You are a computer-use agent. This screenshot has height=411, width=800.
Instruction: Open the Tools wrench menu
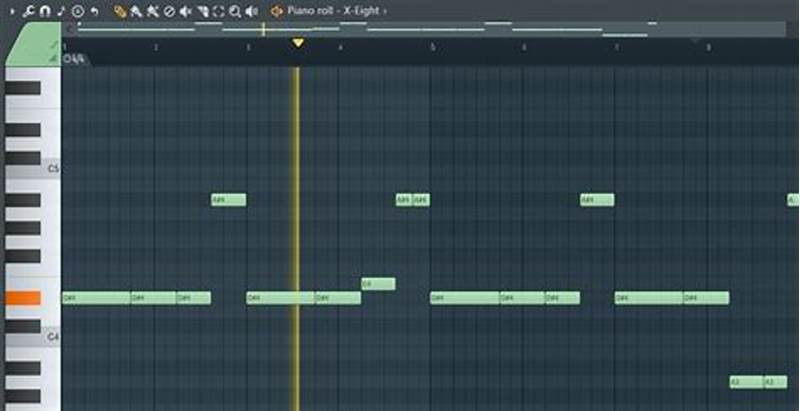pyautogui.click(x=29, y=11)
